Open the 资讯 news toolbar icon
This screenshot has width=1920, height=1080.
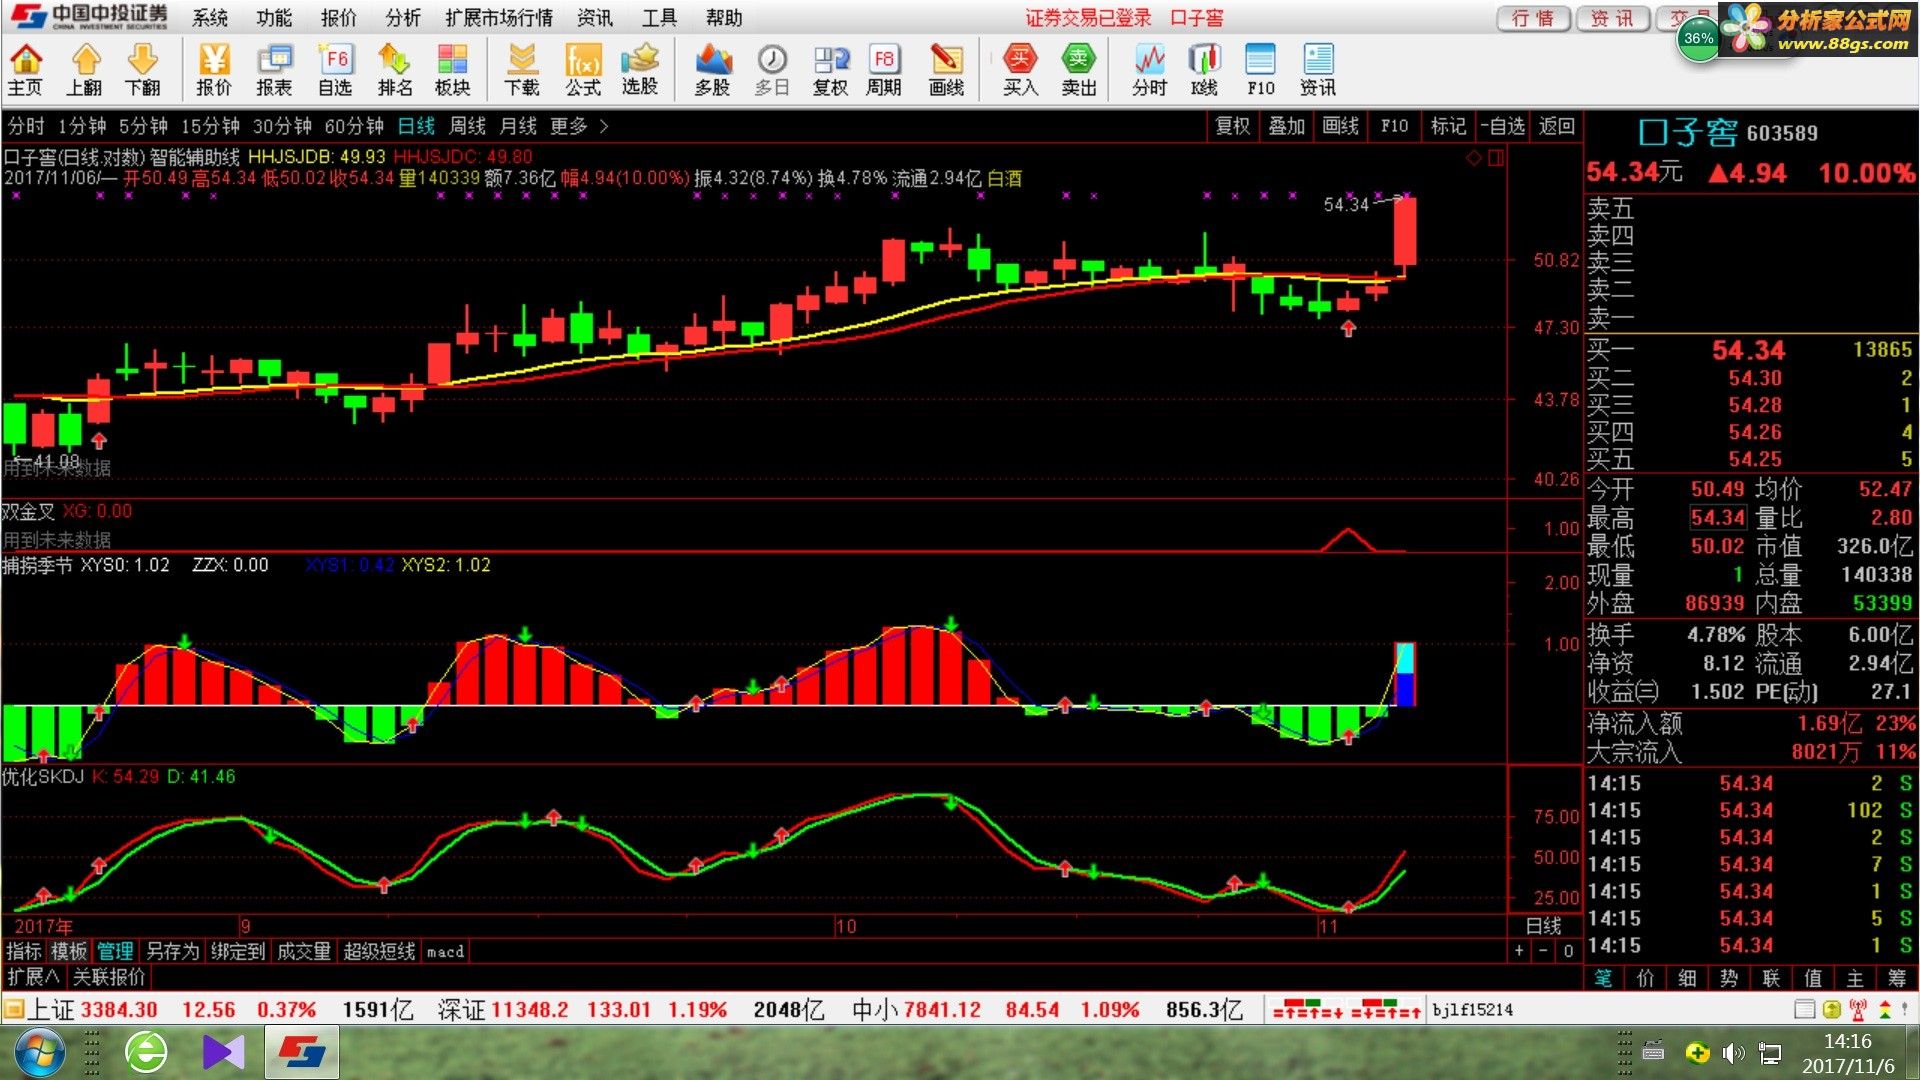[1318, 70]
